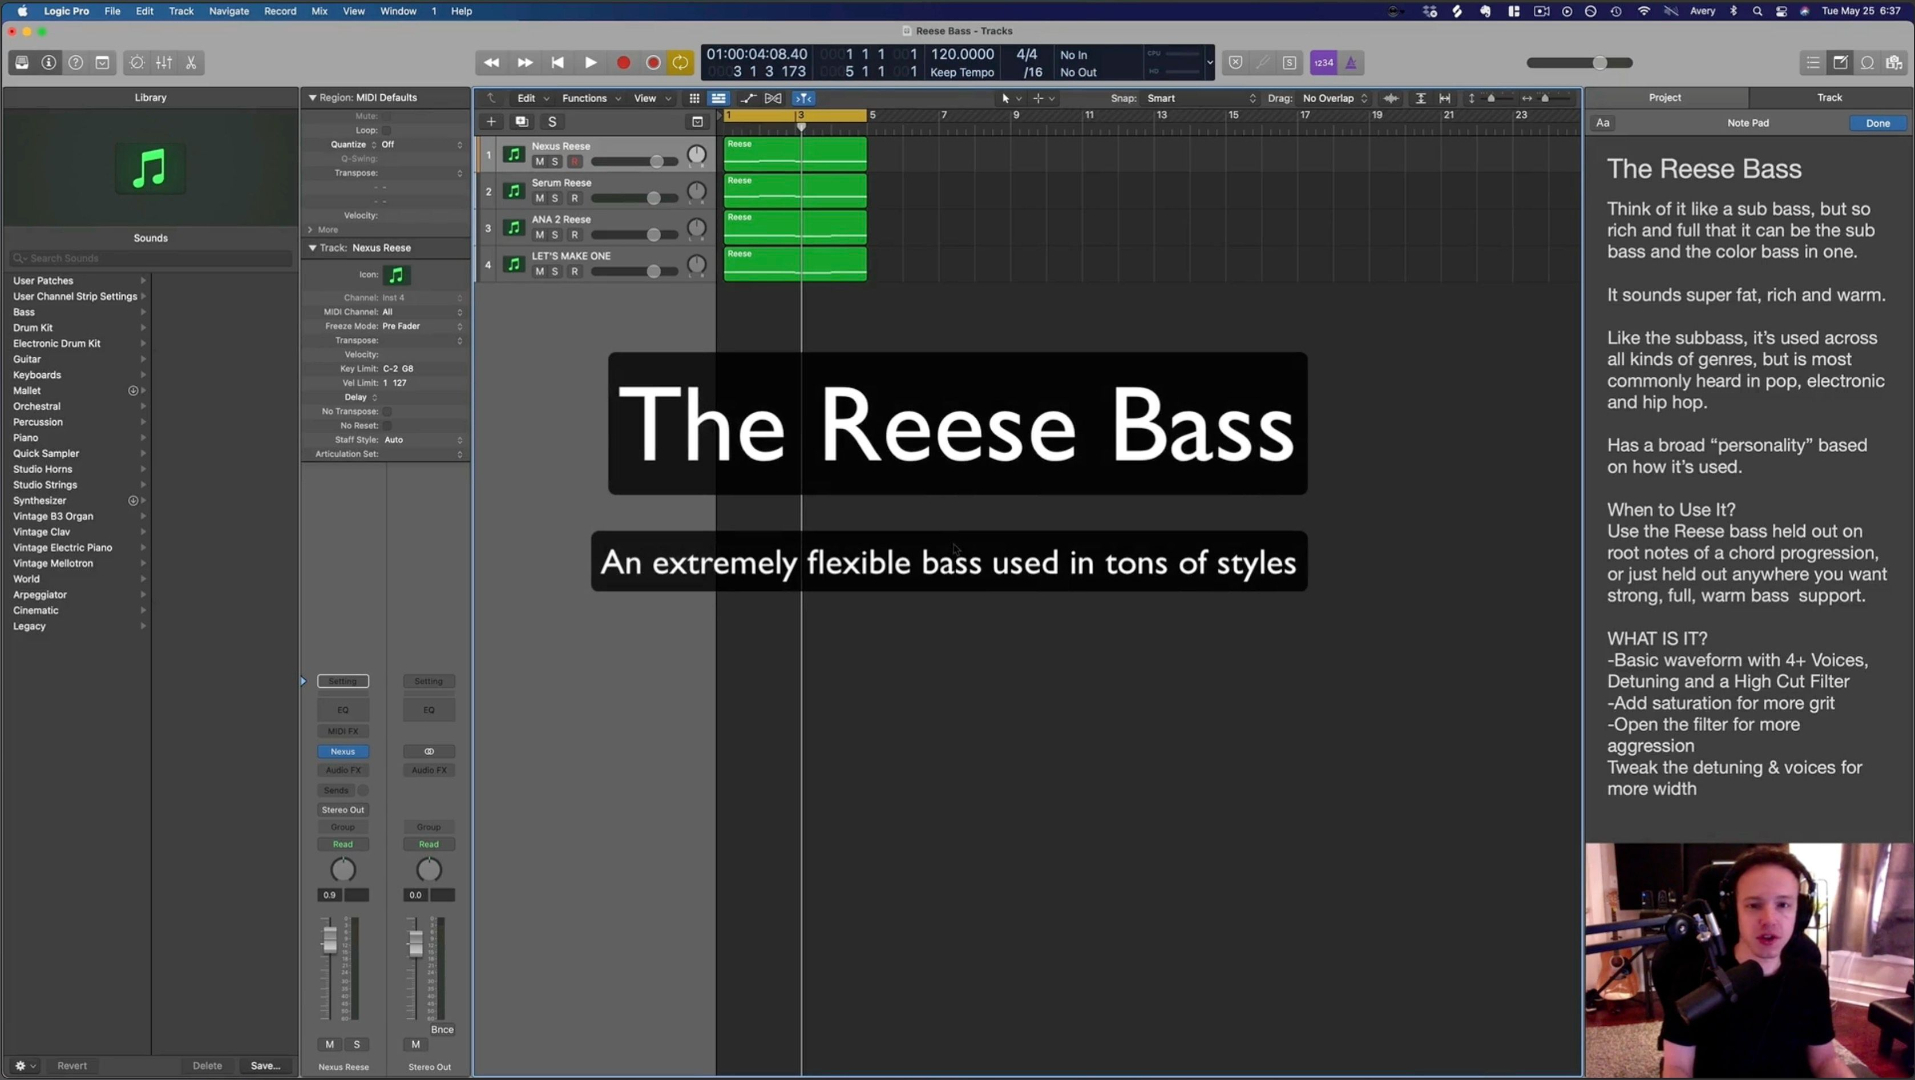Image resolution: width=1915 pixels, height=1080 pixels.
Task: Open Smart Controls sun-dial button
Action: pyautogui.click(x=137, y=63)
